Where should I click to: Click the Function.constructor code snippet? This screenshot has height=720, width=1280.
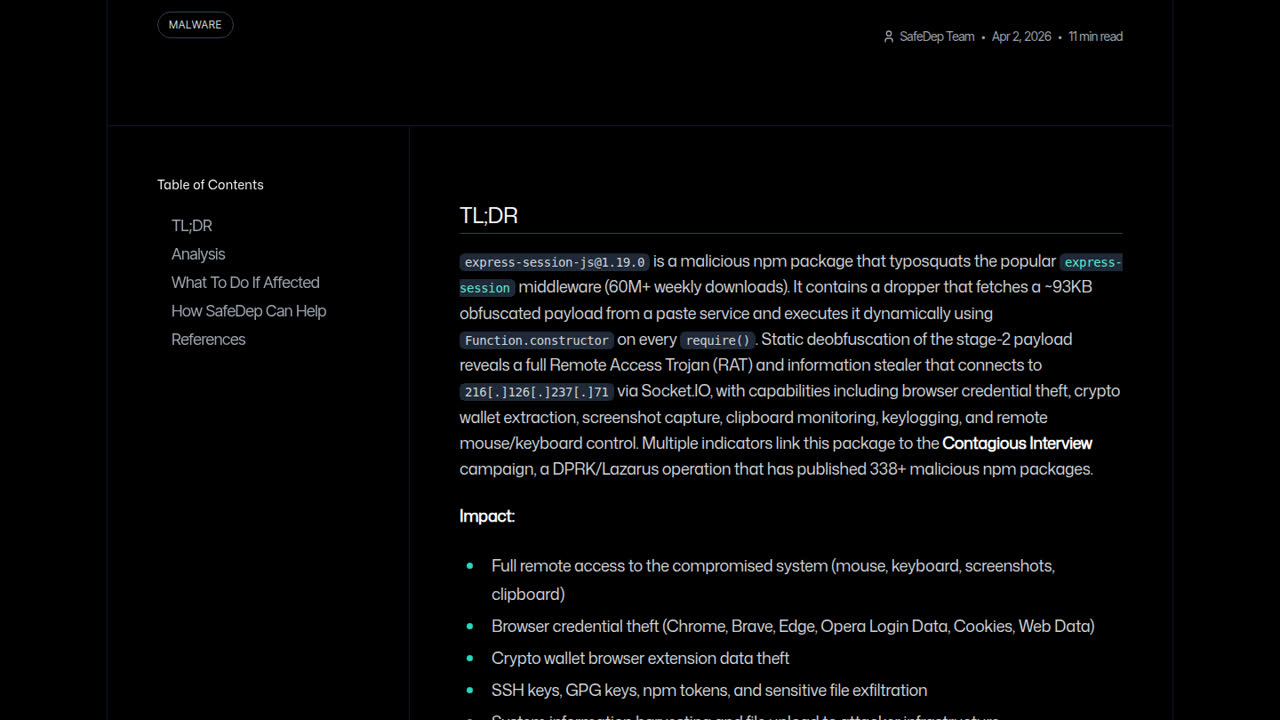(x=537, y=340)
